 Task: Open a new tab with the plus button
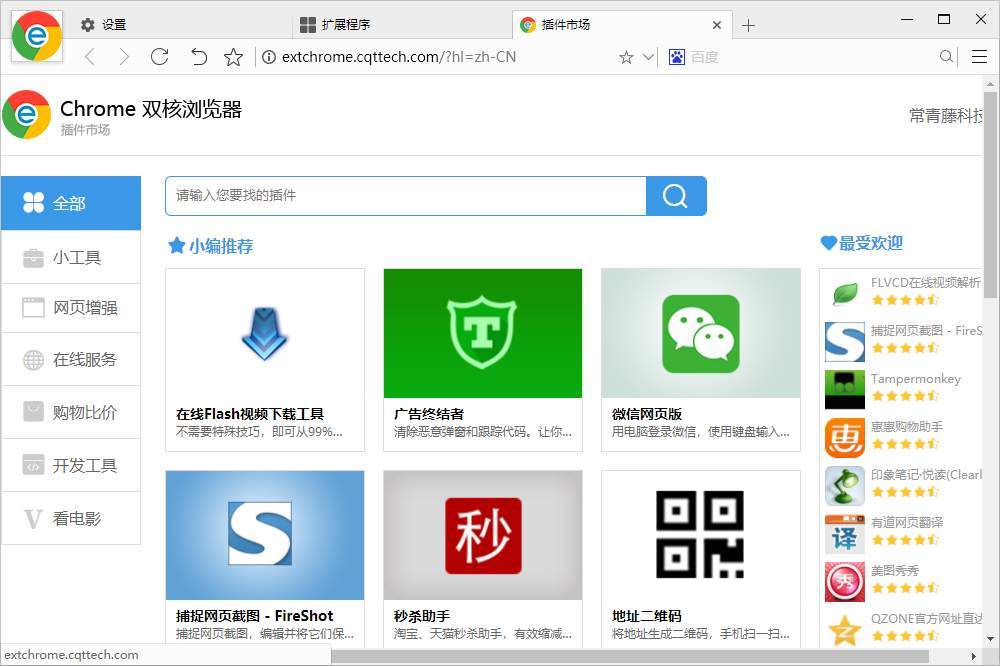click(x=749, y=26)
